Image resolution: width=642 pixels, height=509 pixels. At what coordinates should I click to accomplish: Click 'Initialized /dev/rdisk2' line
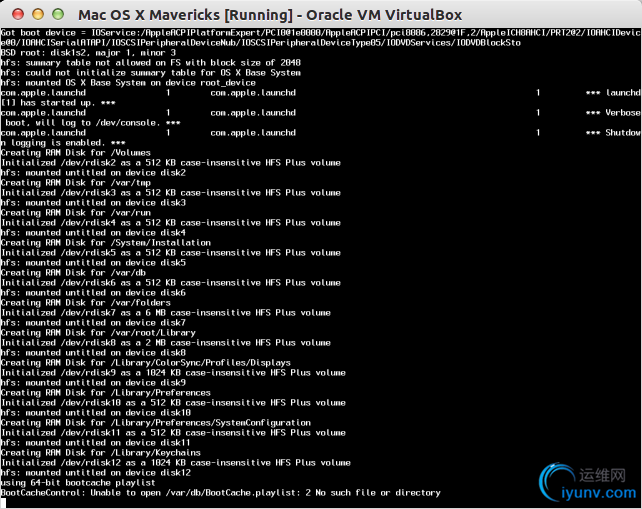click(x=171, y=163)
